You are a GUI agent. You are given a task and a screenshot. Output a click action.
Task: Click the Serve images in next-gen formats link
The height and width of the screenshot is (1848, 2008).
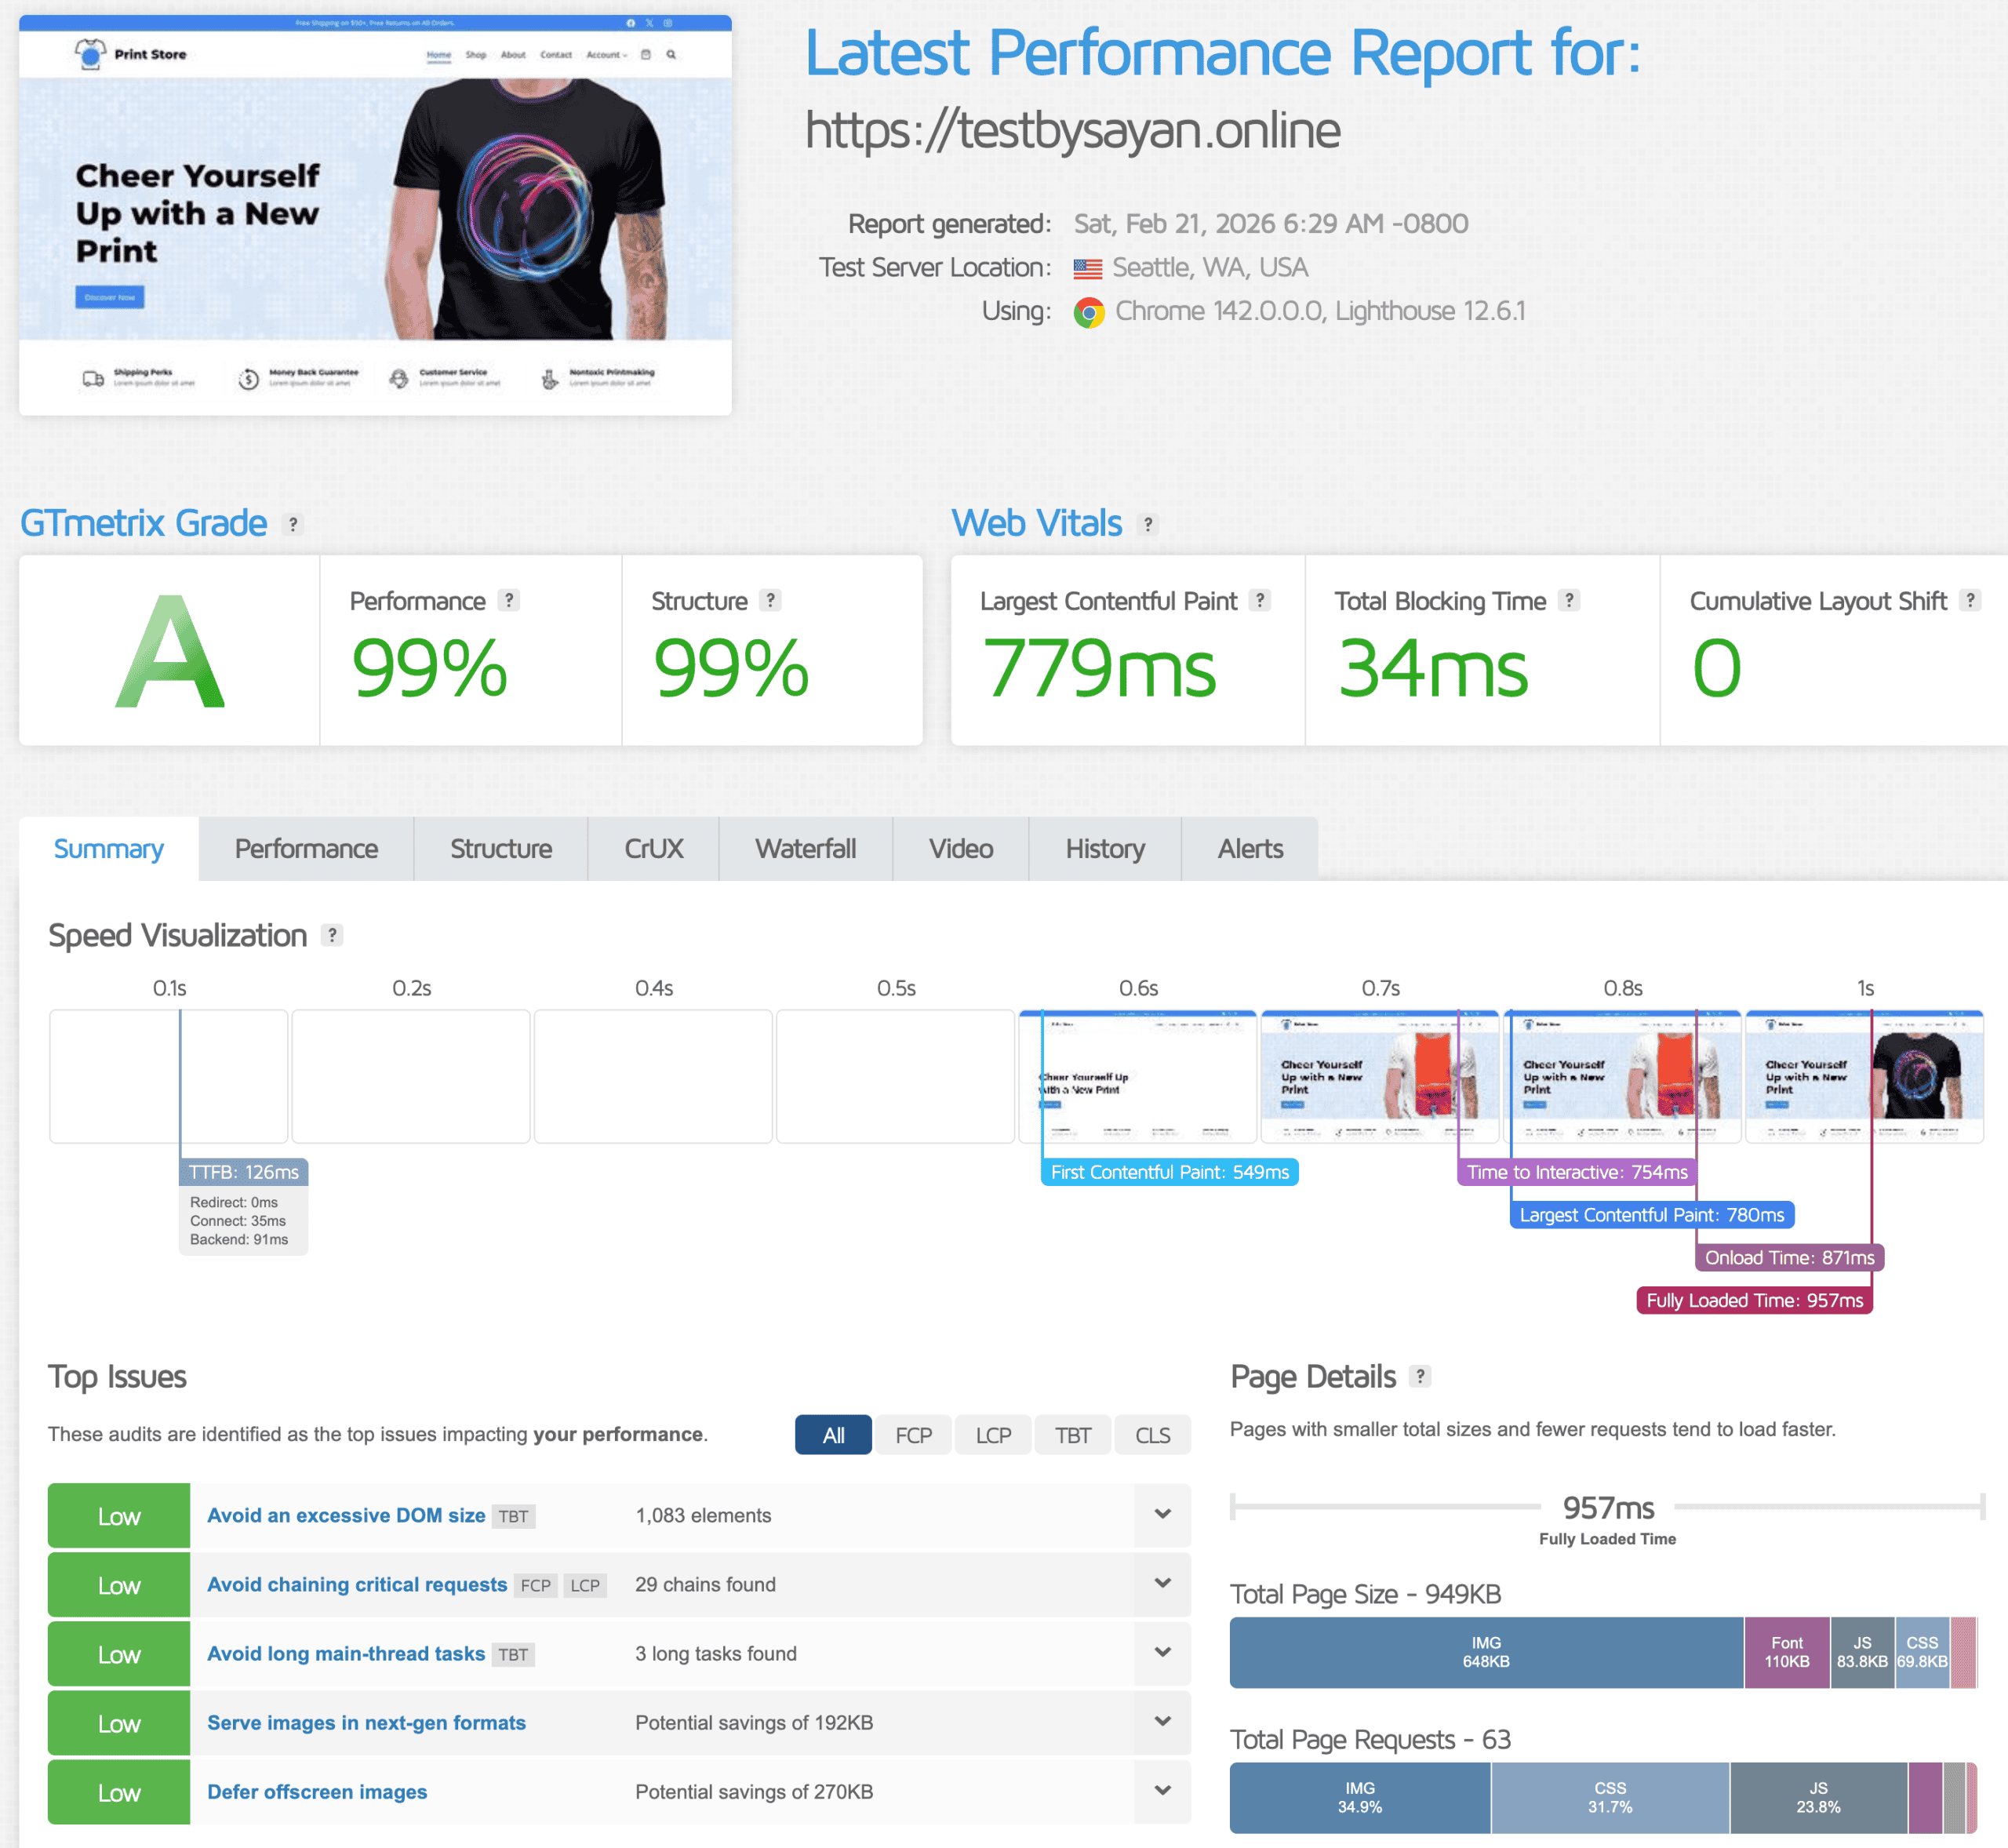366,1722
